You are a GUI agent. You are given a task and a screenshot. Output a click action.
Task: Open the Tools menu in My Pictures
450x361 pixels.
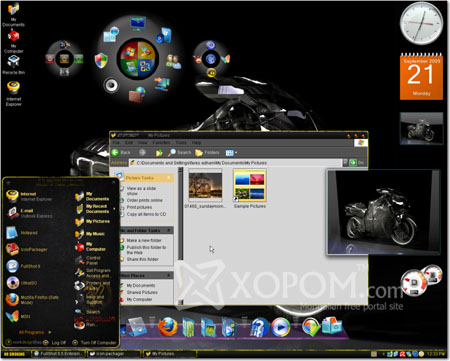pos(181,142)
